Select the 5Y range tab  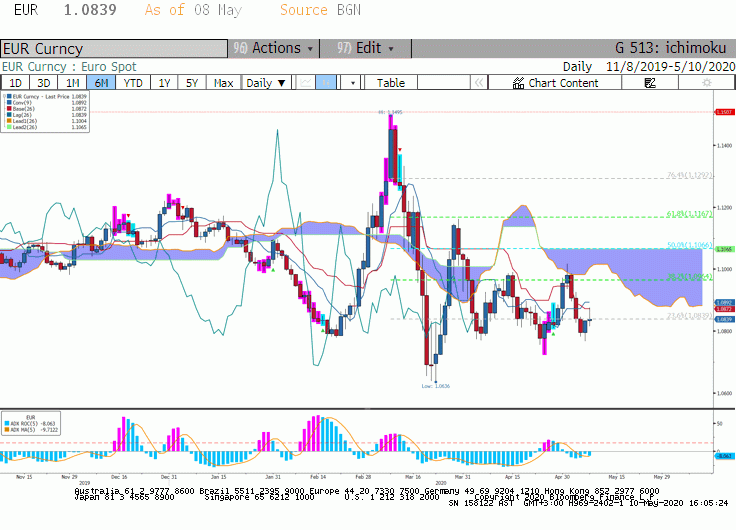(x=192, y=83)
